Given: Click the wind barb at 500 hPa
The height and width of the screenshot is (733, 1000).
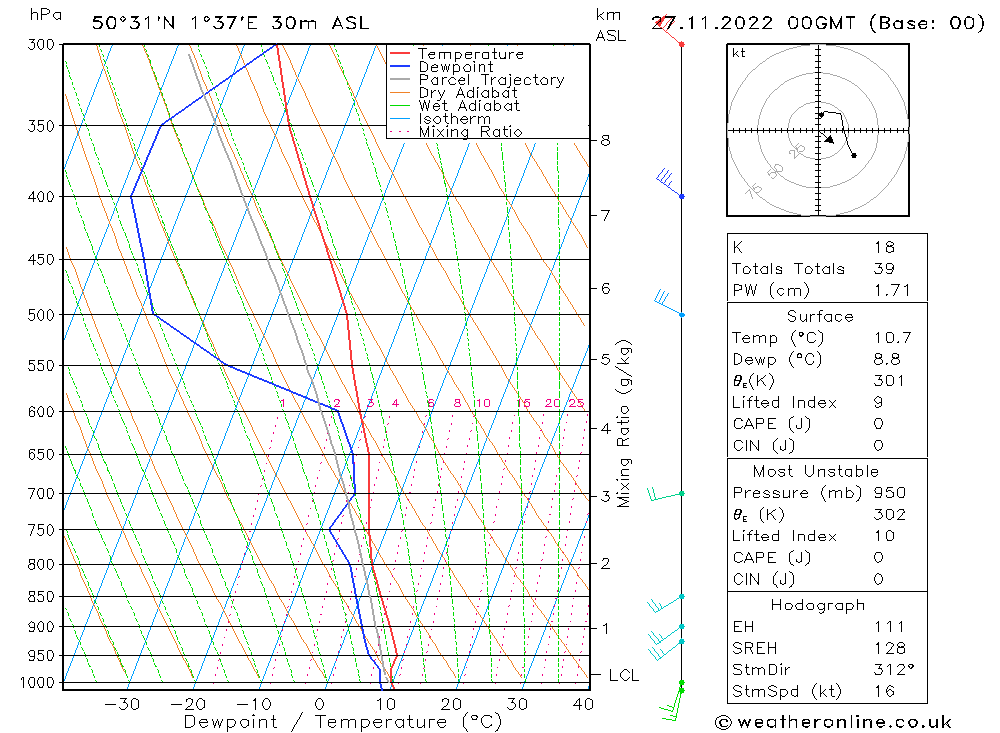Looking at the screenshot, I should [x=669, y=304].
